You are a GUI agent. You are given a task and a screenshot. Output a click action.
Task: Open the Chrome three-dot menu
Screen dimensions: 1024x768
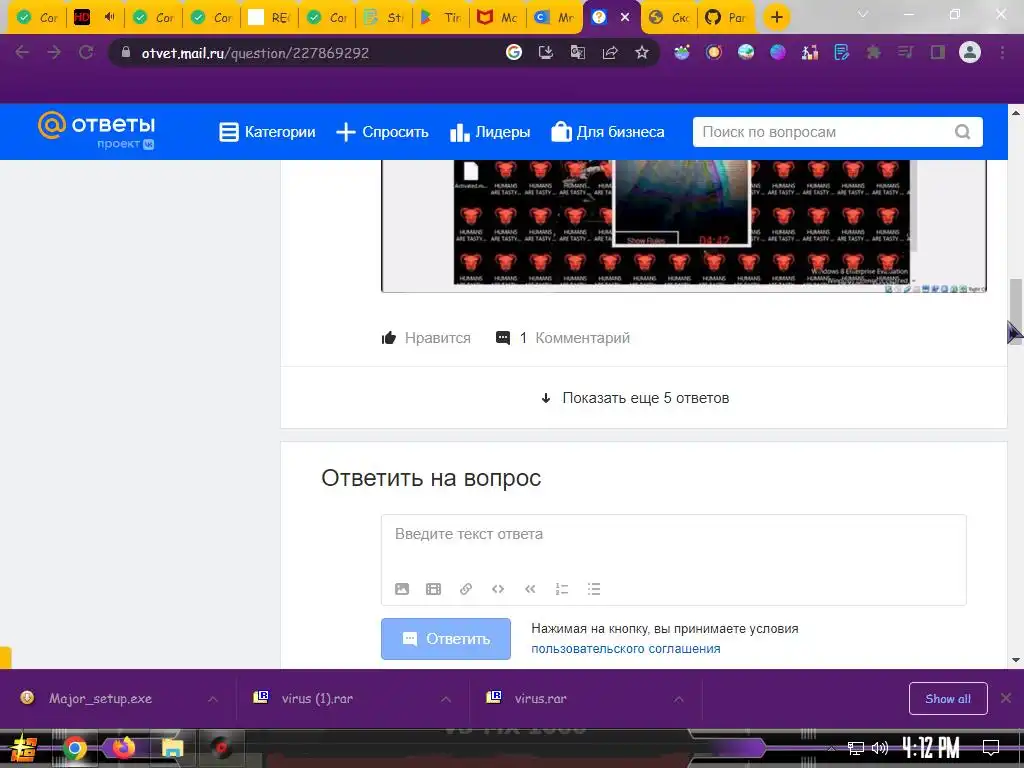1002,52
